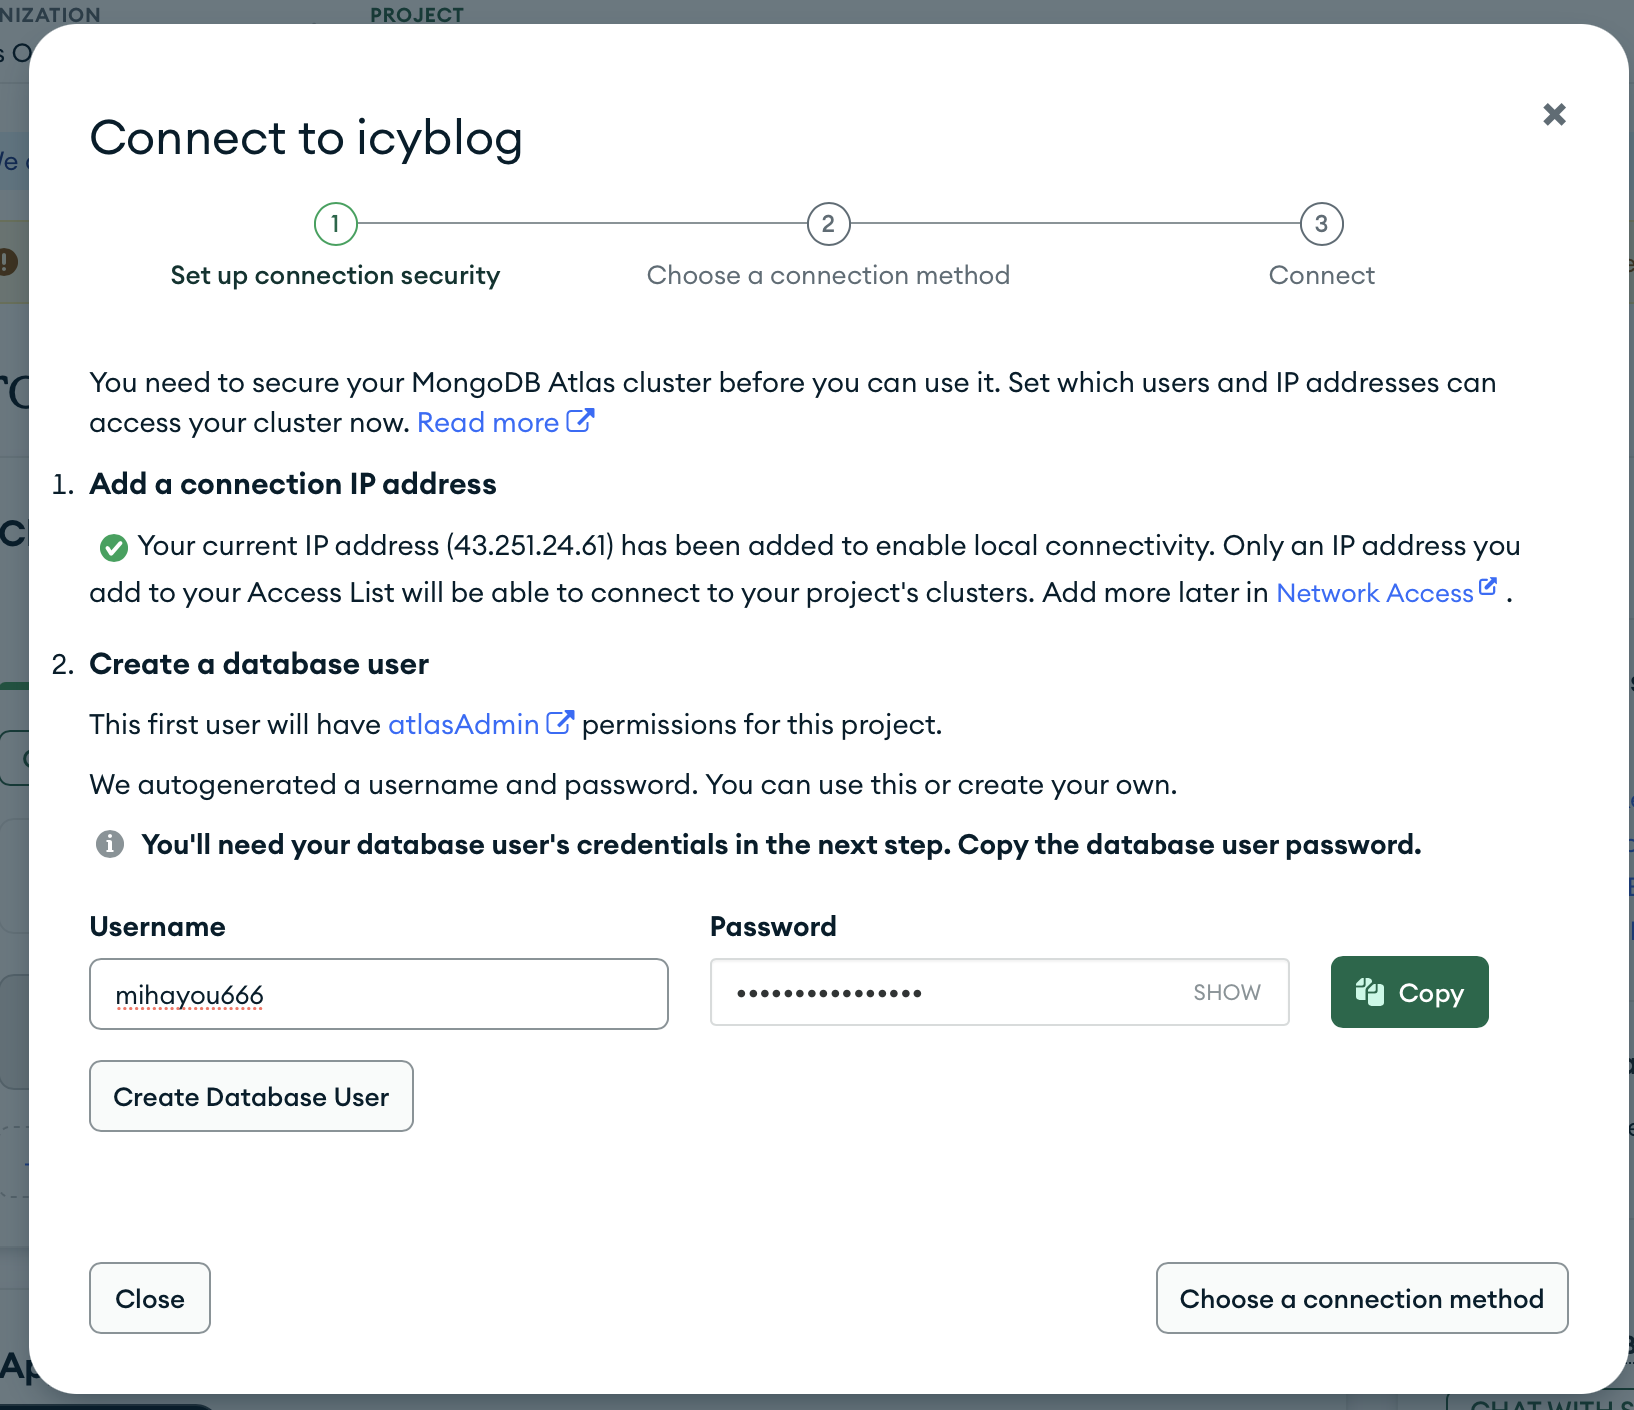Open the Network Access link
The height and width of the screenshot is (1410, 1634).
point(1386,592)
